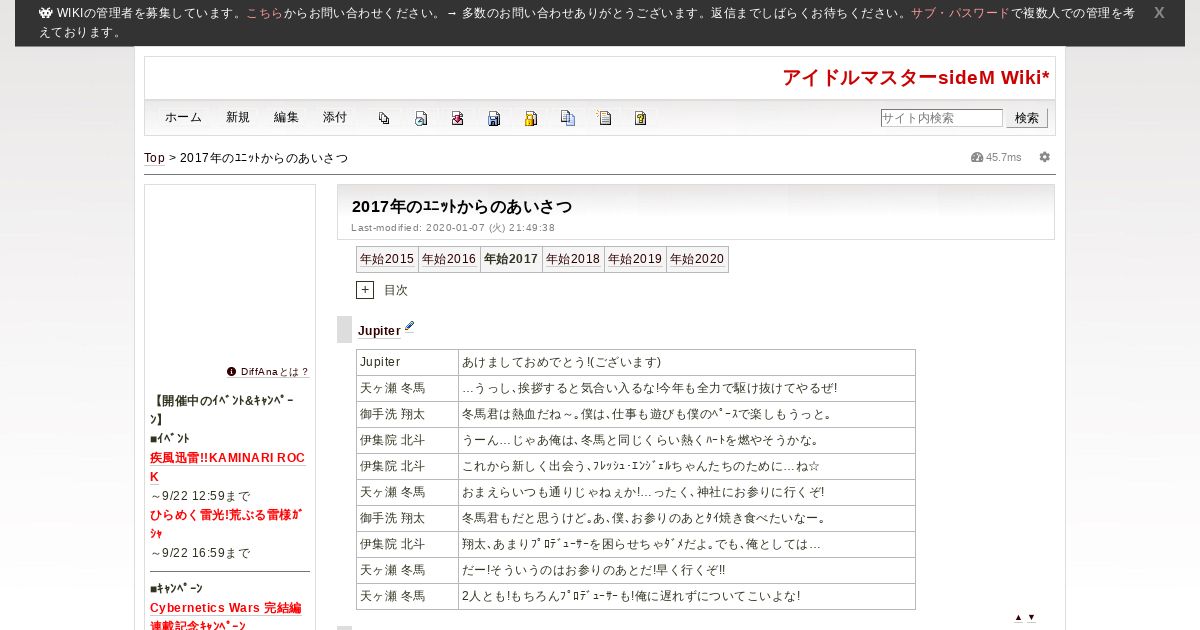Close the admin recruitment banner with X
The width and height of the screenshot is (1200, 630).
pos(1159,13)
